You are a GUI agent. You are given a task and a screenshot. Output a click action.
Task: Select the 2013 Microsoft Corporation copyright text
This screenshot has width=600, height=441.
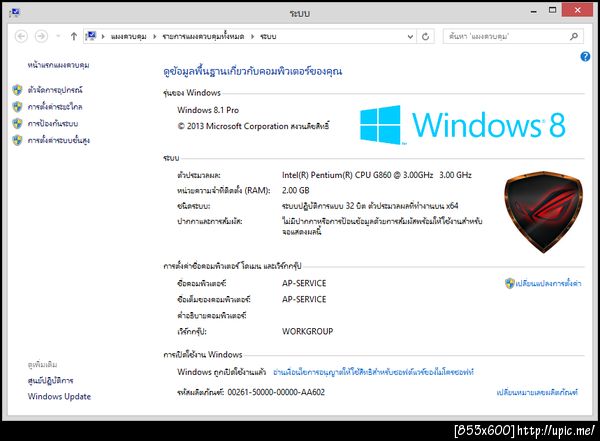[253, 126]
